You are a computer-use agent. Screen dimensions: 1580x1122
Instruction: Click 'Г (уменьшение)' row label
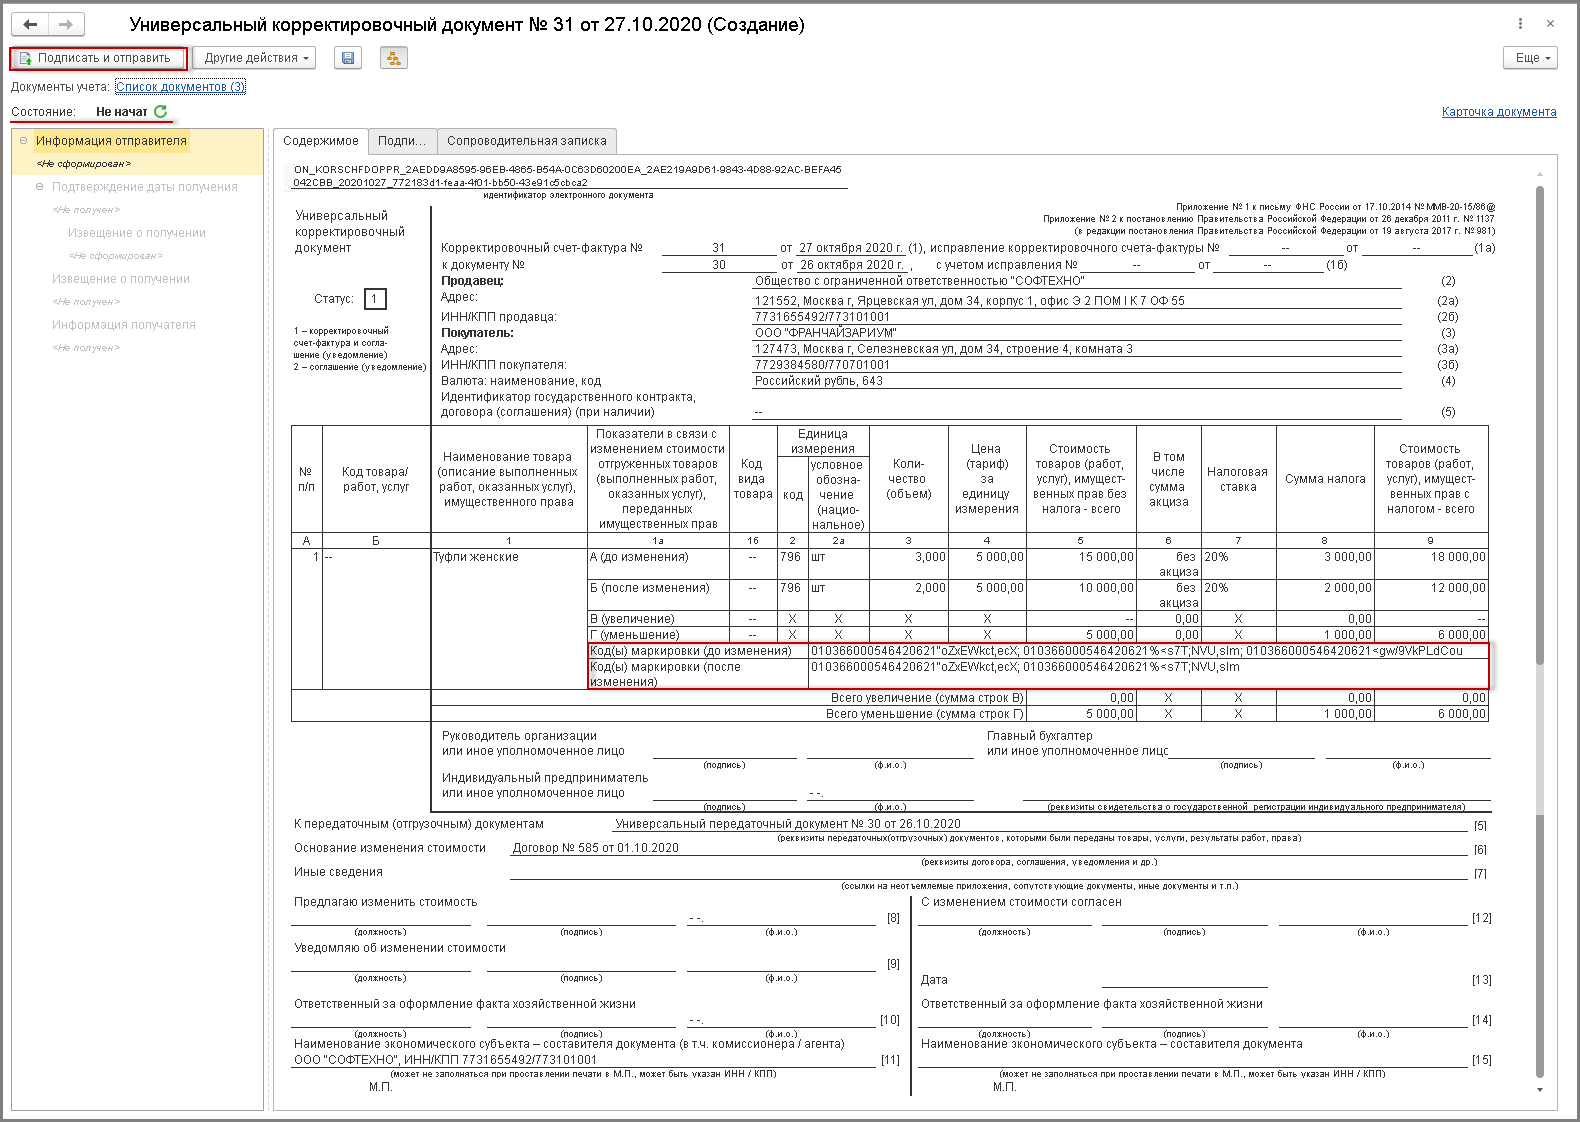(635, 635)
